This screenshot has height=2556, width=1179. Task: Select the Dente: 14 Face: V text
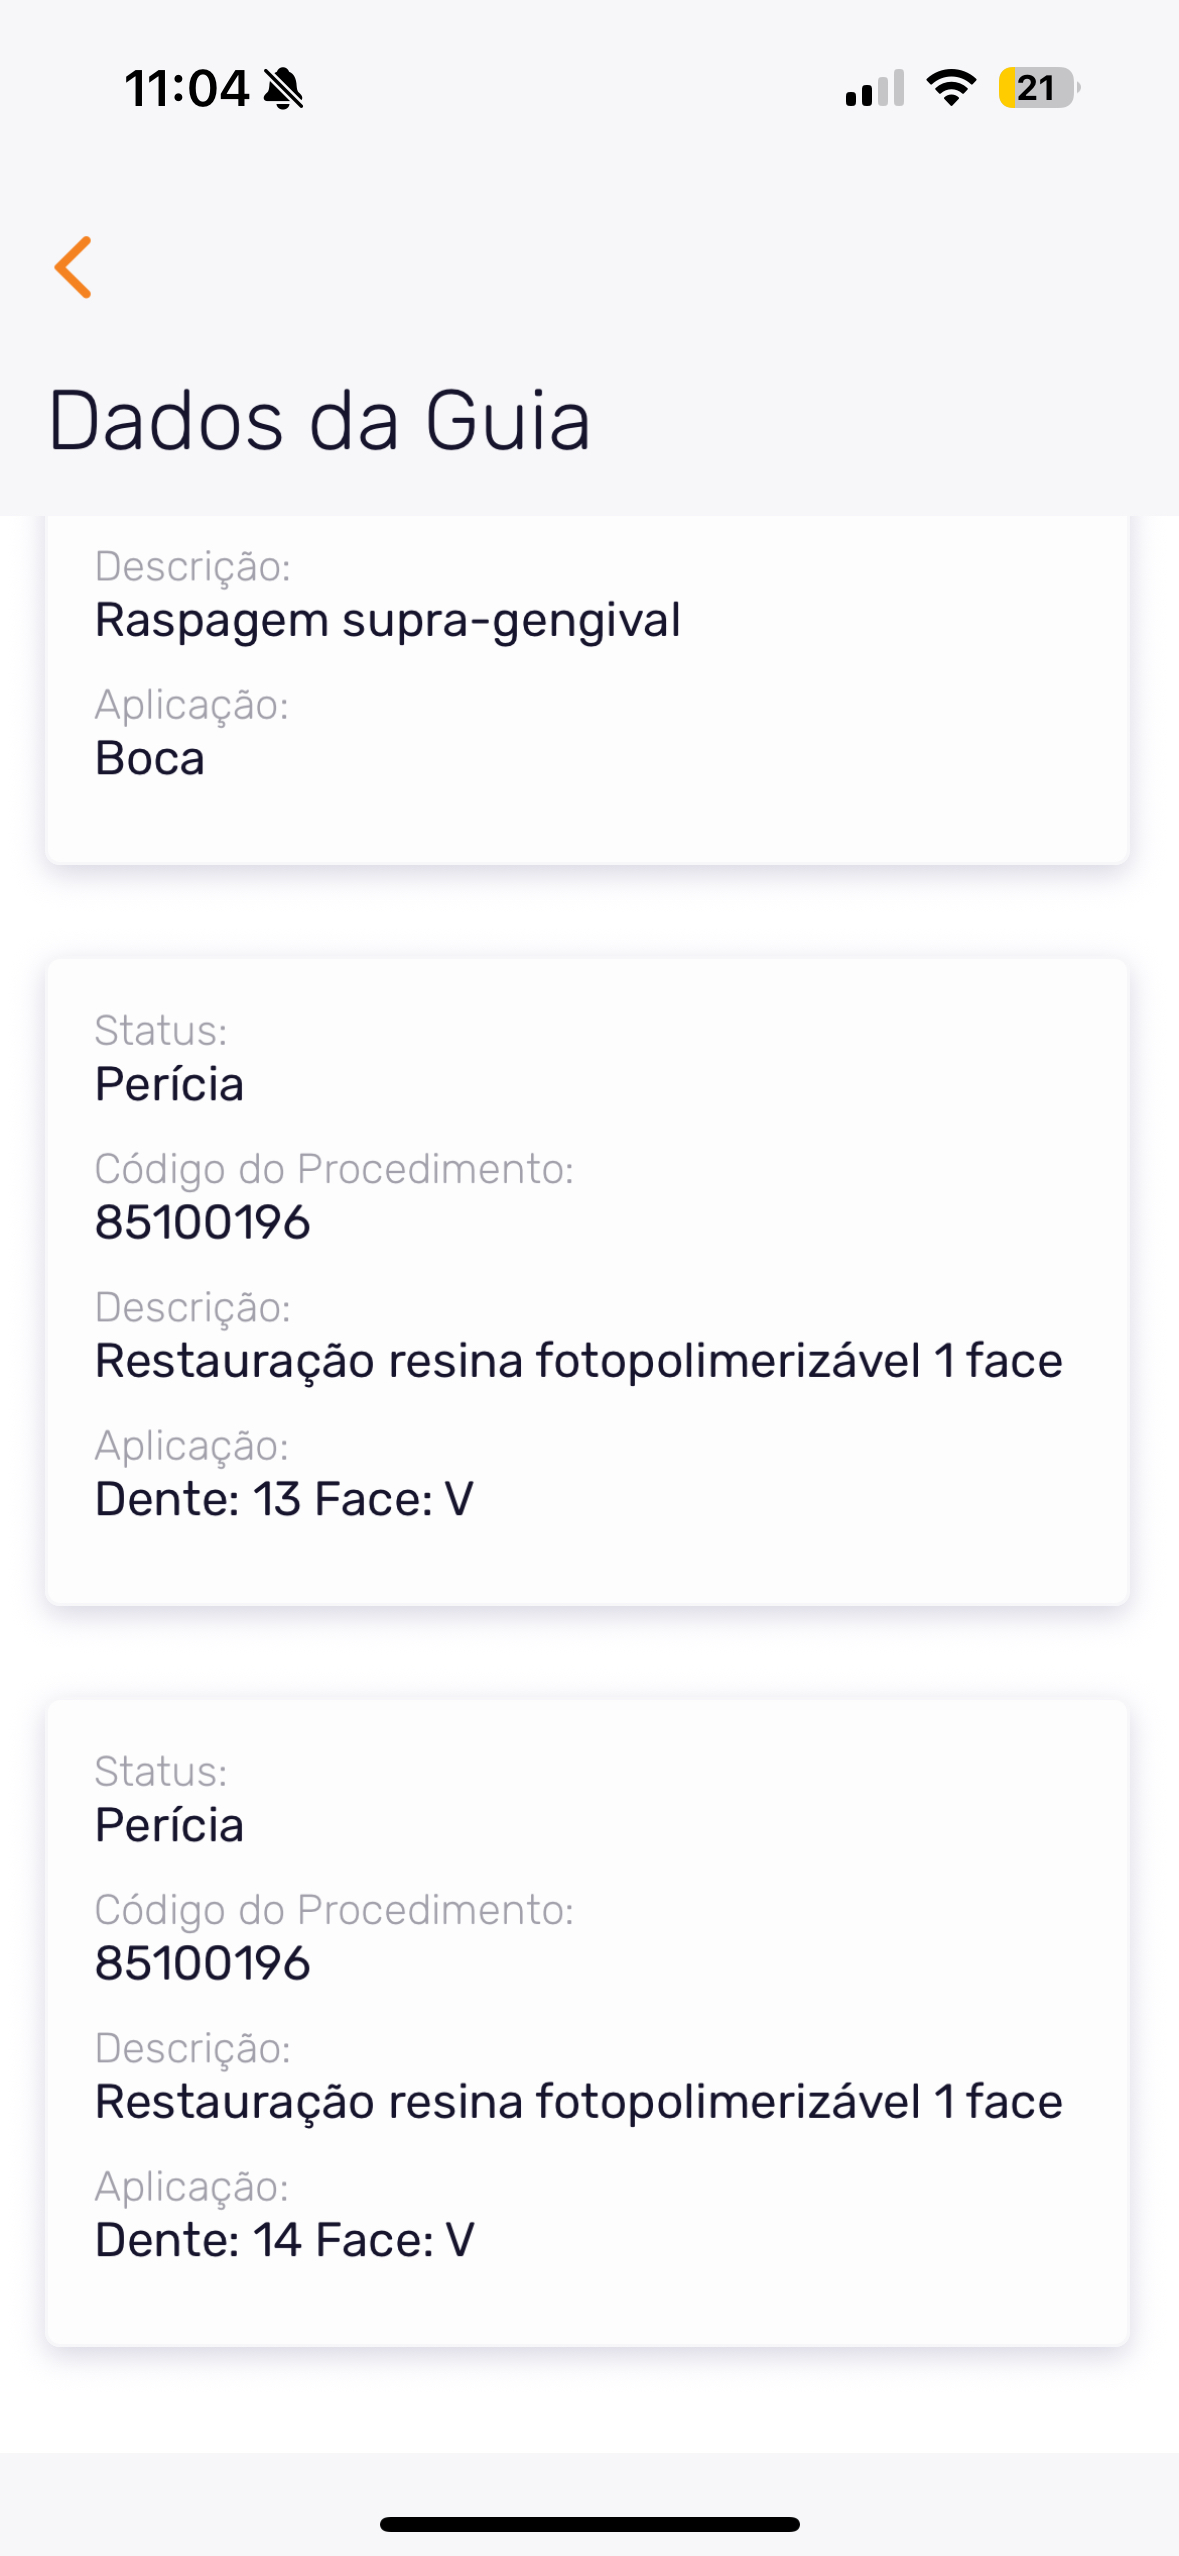click(x=284, y=2240)
